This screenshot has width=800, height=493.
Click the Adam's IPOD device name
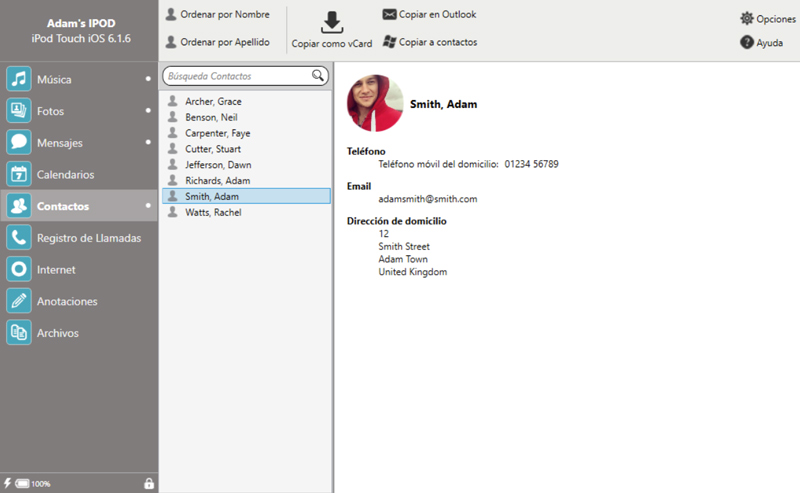81,23
